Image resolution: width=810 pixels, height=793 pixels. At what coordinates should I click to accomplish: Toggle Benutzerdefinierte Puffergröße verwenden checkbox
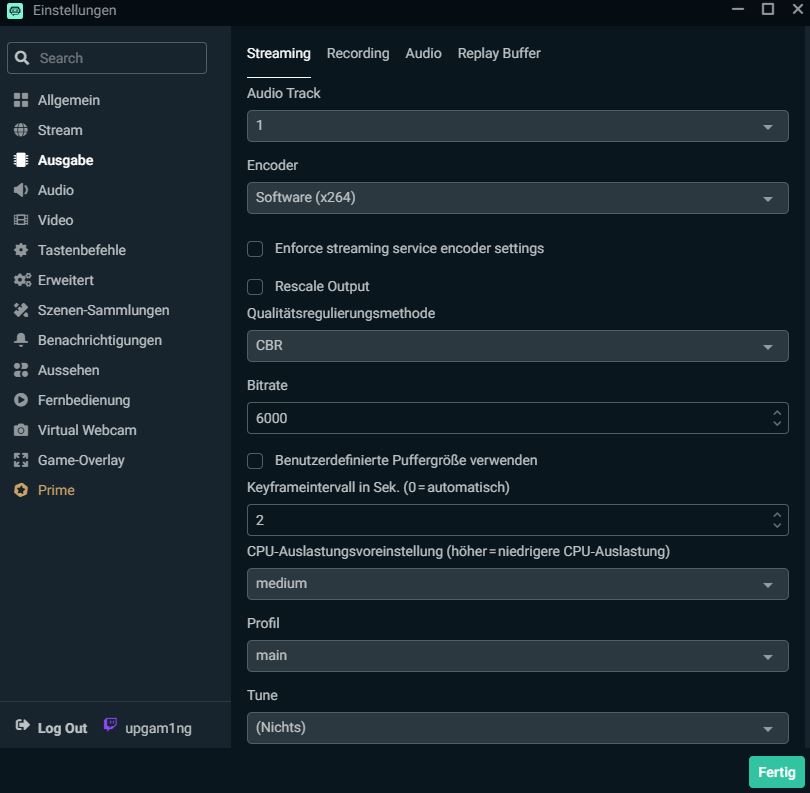255,461
